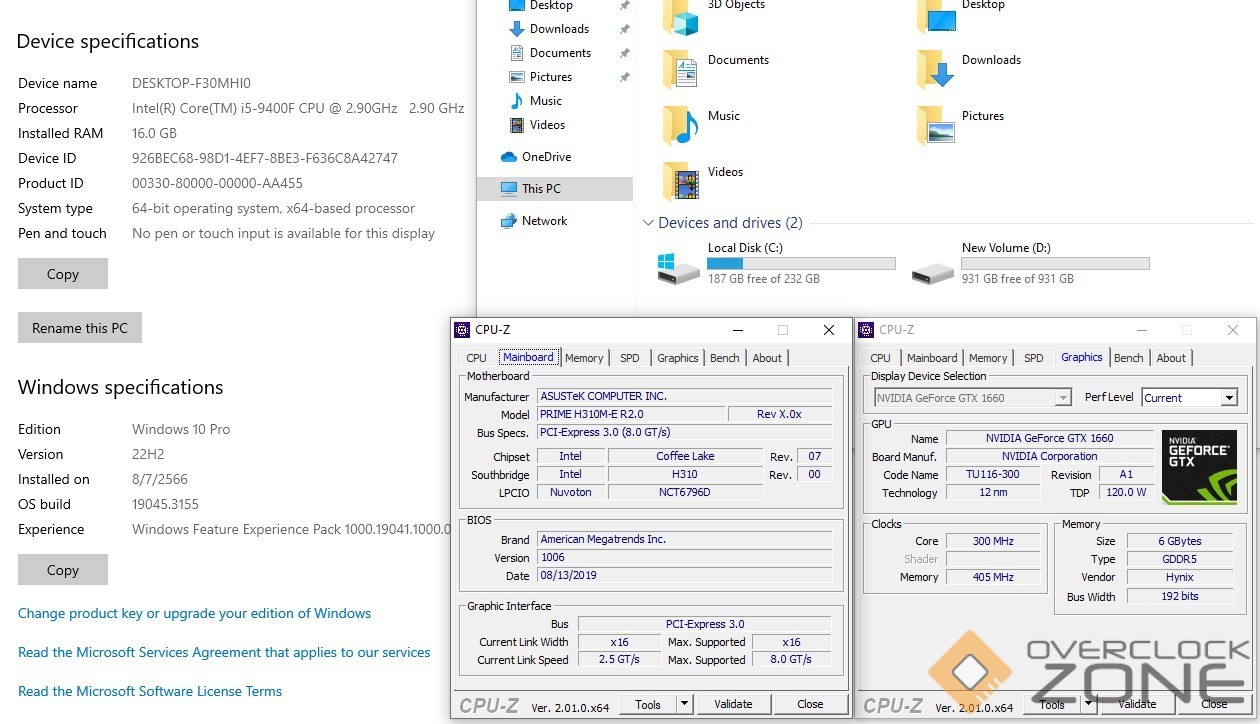Click the Rename this PC button
1260x724 pixels.
[80, 328]
